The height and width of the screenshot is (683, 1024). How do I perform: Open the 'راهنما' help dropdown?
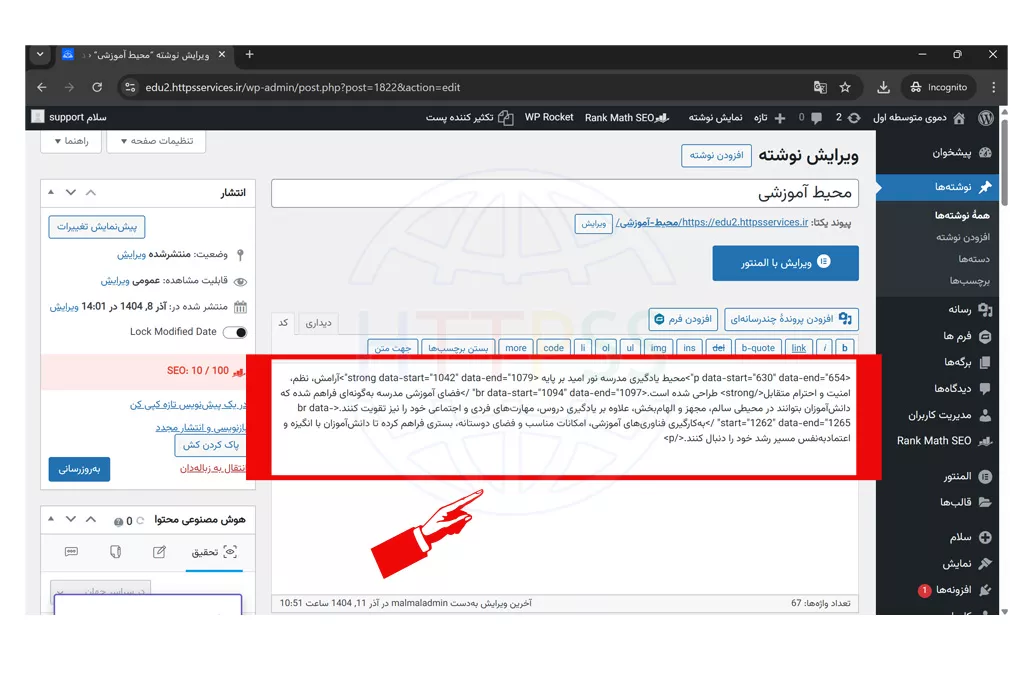70,141
